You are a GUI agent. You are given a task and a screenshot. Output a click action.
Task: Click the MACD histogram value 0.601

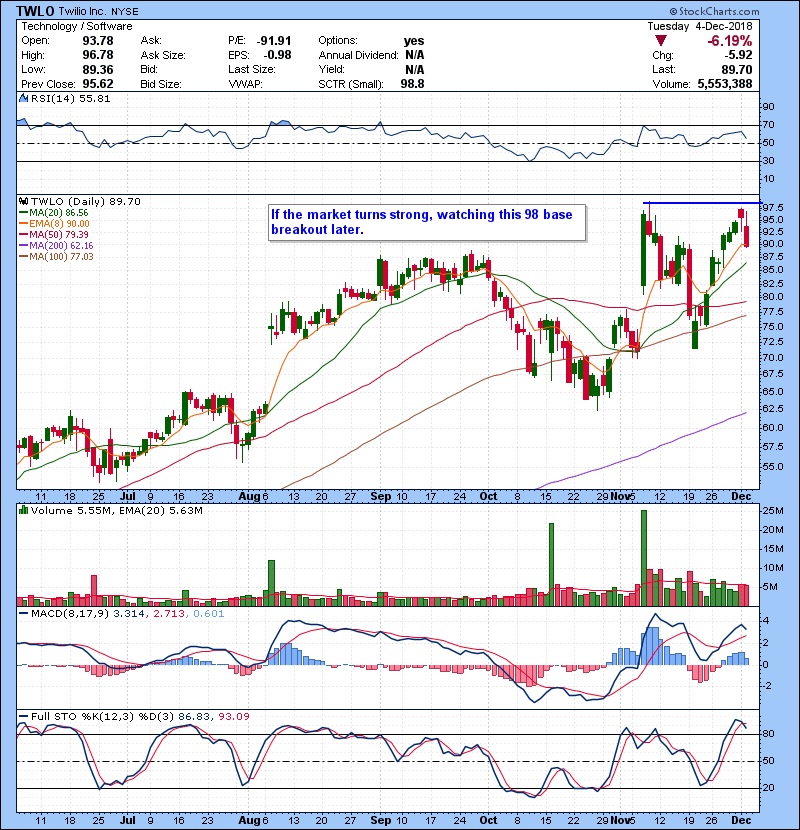tap(209, 614)
